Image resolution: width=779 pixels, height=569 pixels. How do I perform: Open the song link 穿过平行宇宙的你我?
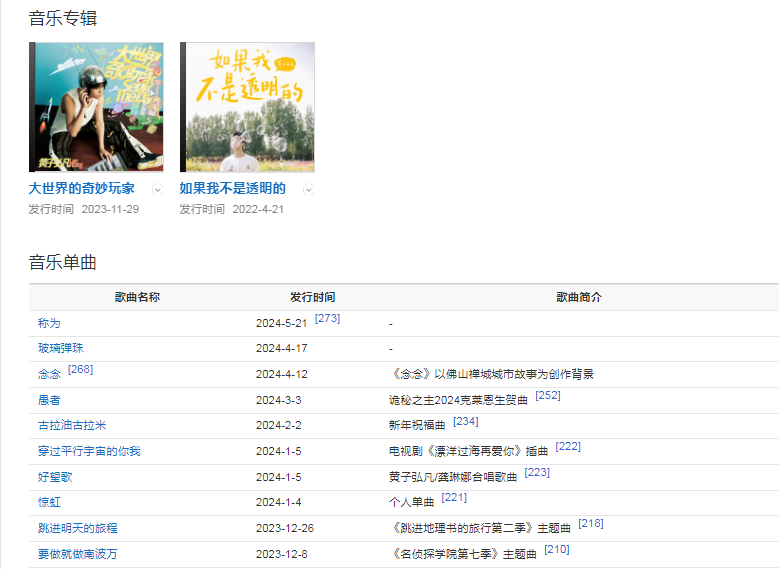89,451
